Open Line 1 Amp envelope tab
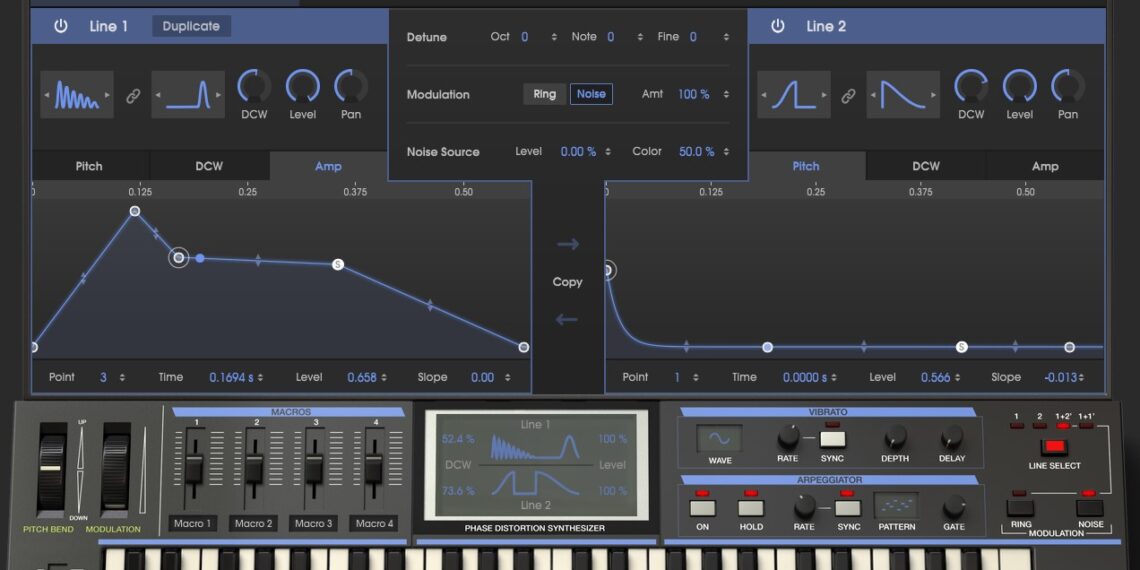Viewport: 1140px width, 570px height. [329, 166]
